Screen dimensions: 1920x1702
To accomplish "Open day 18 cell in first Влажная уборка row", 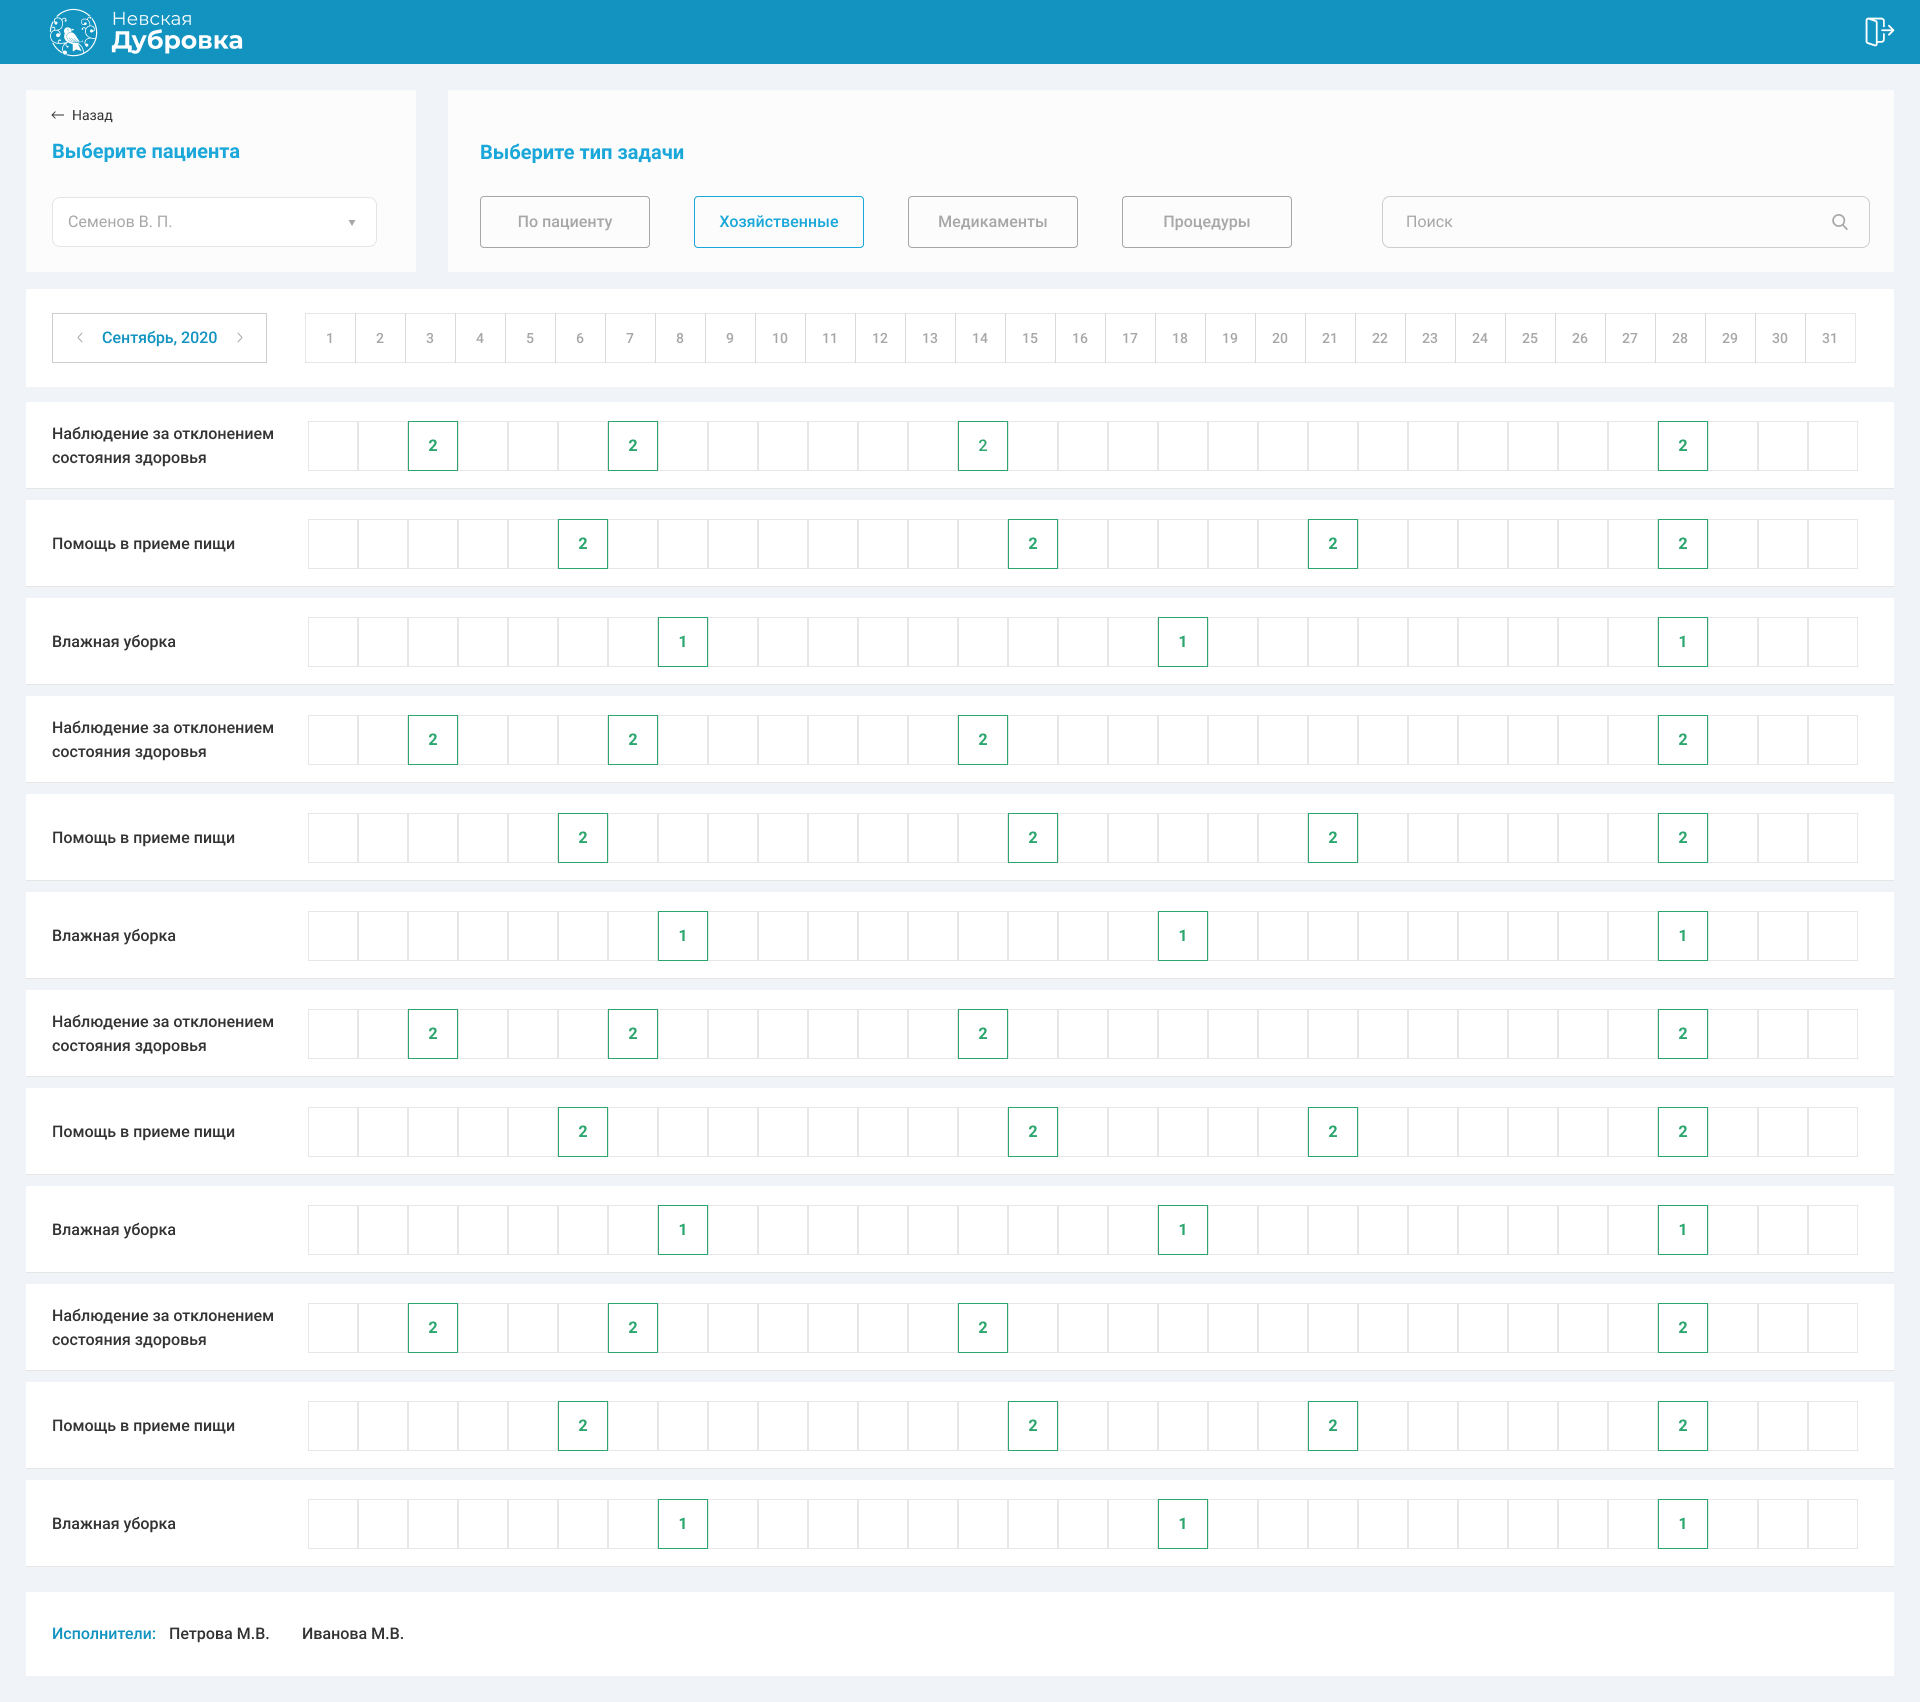I will (x=1183, y=642).
